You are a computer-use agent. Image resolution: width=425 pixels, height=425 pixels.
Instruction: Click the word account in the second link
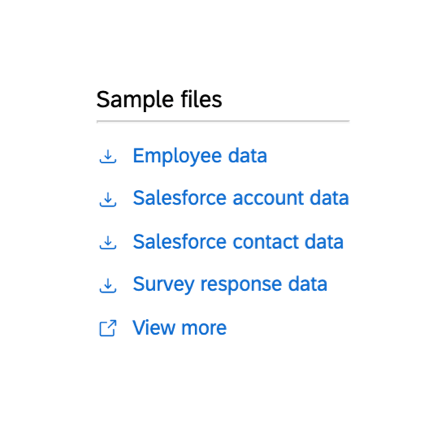pyautogui.click(x=269, y=199)
